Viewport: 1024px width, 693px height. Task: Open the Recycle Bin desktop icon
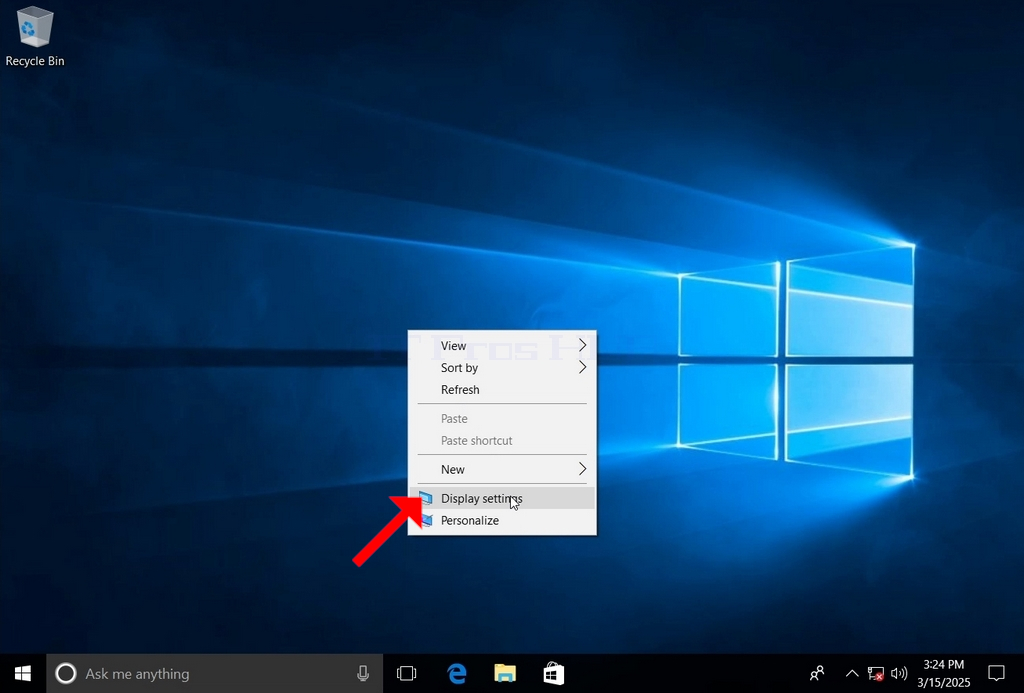(35, 37)
